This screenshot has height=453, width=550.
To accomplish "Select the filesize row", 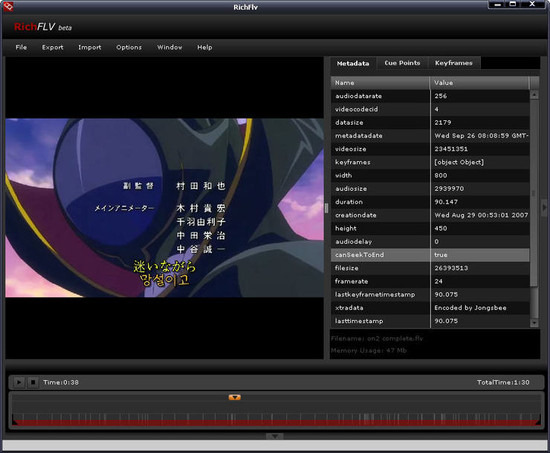I will [430, 268].
